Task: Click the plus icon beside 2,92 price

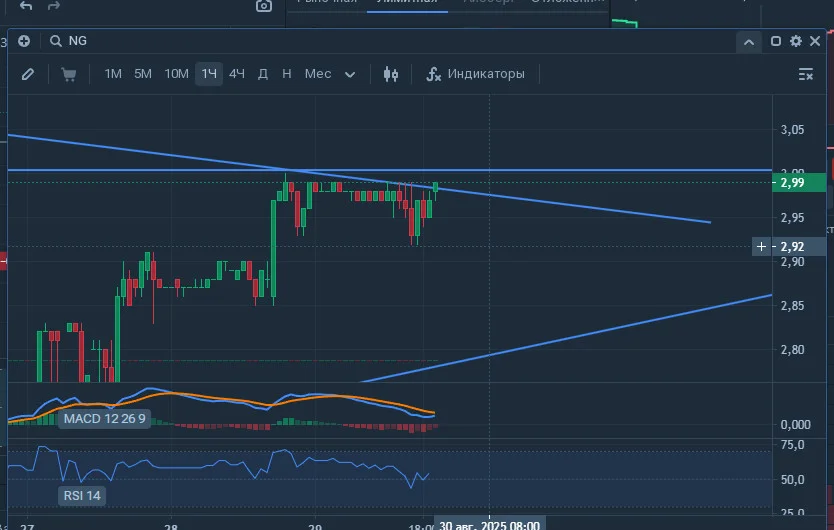Action: 761,246
